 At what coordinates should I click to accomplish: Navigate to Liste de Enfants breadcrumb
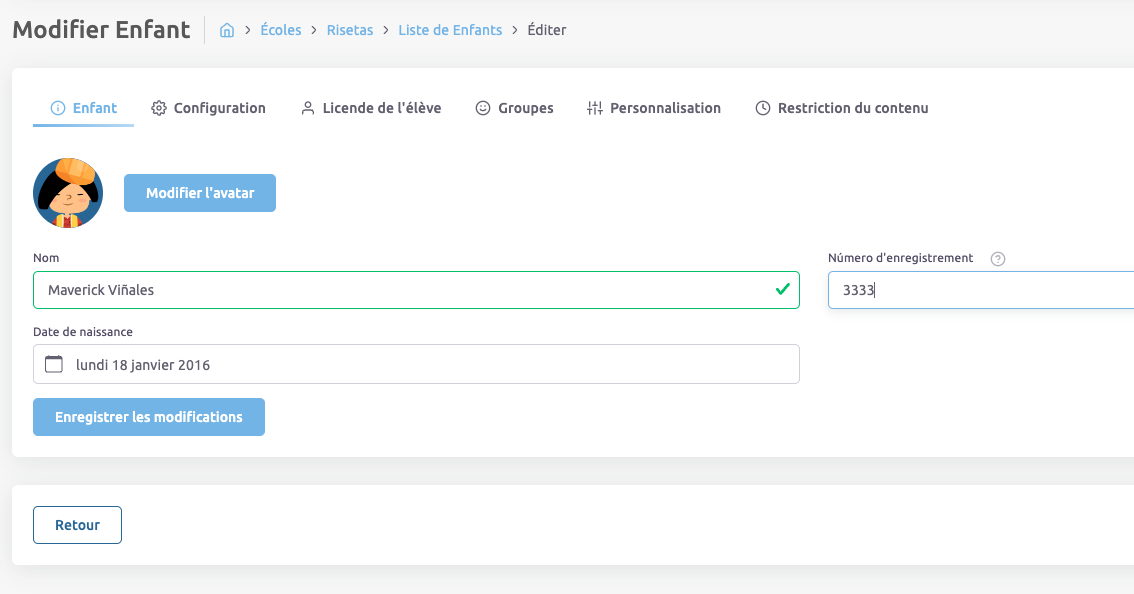(x=450, y=30)
